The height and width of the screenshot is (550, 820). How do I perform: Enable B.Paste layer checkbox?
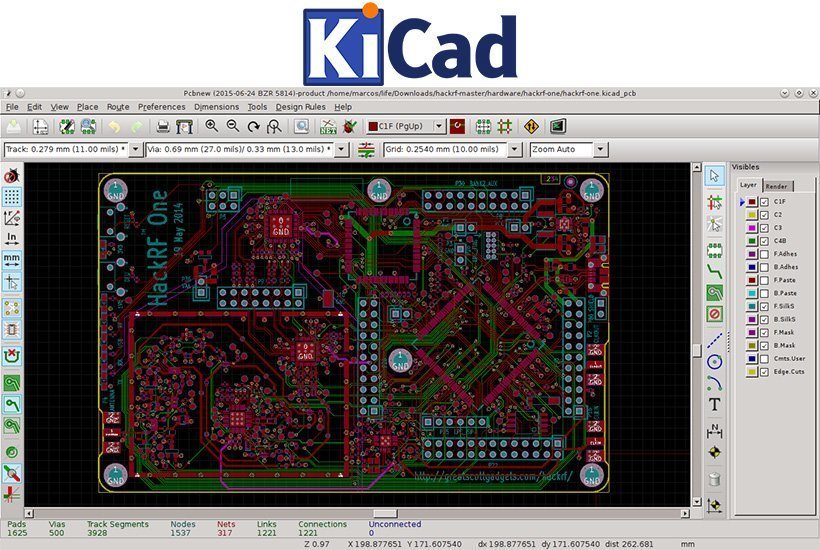764,293
